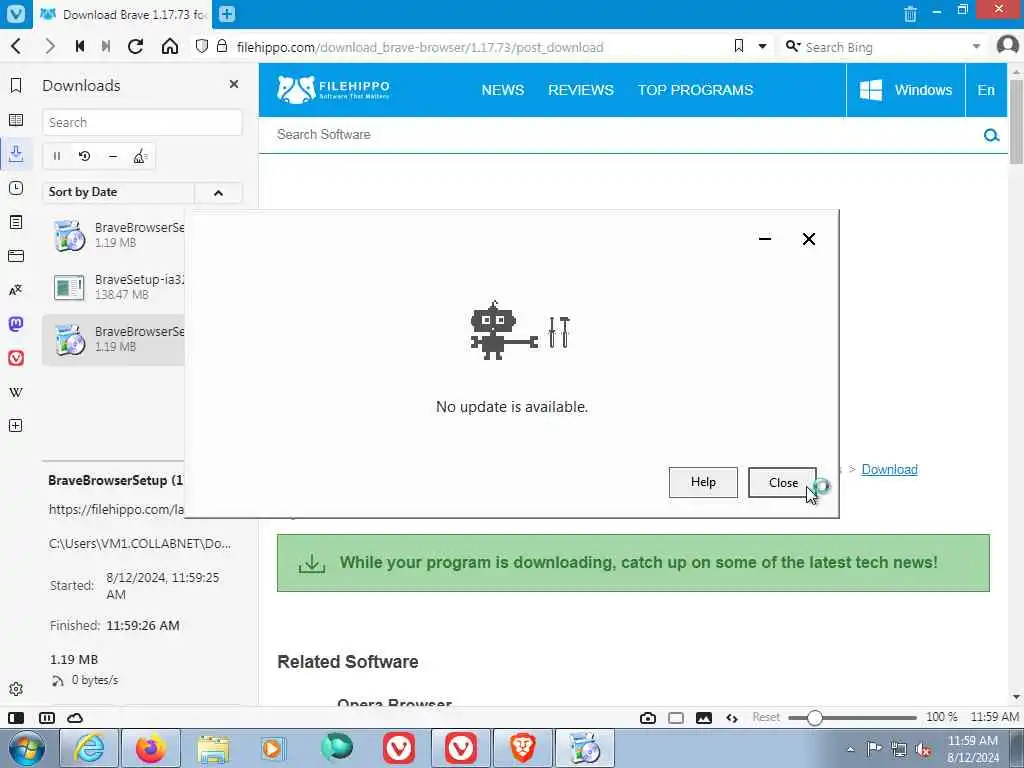This screenshot has height=768, width=1024.
Task: Open the closed tabs trash can
Action: click(x=910, y=14)
